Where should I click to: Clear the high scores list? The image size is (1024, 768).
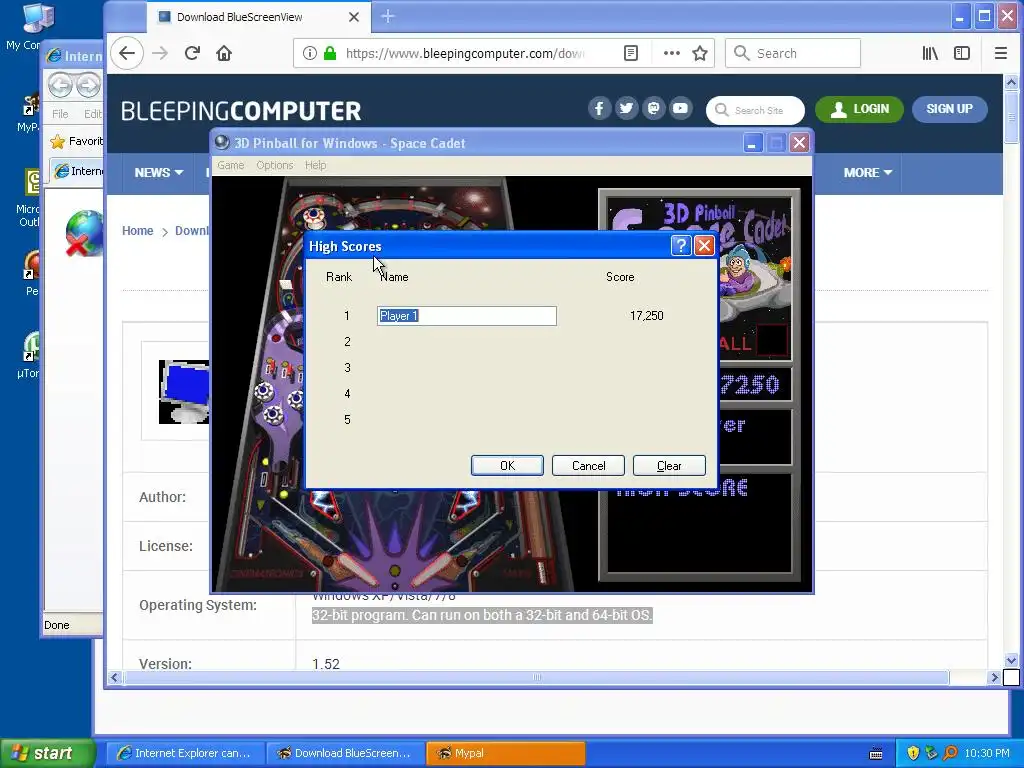(669, 466)
